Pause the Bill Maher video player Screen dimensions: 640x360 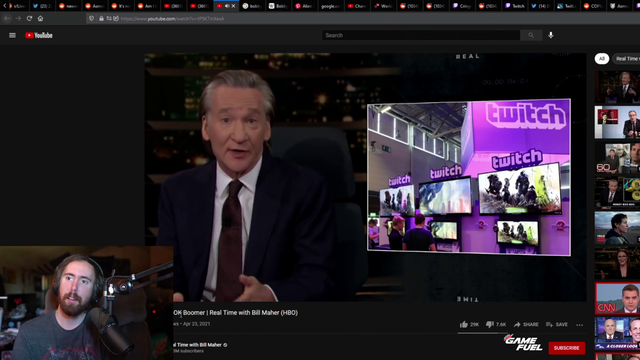[365, 177]
